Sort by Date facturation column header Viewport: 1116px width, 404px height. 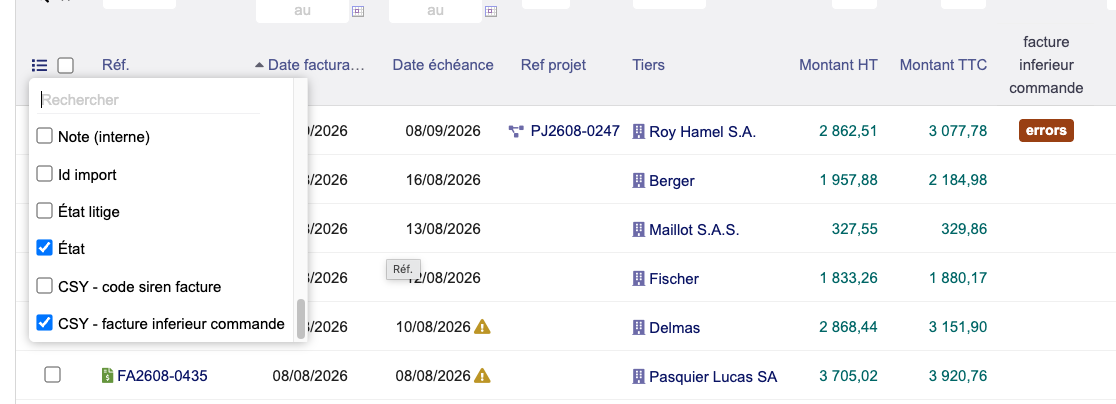(316, 65)
